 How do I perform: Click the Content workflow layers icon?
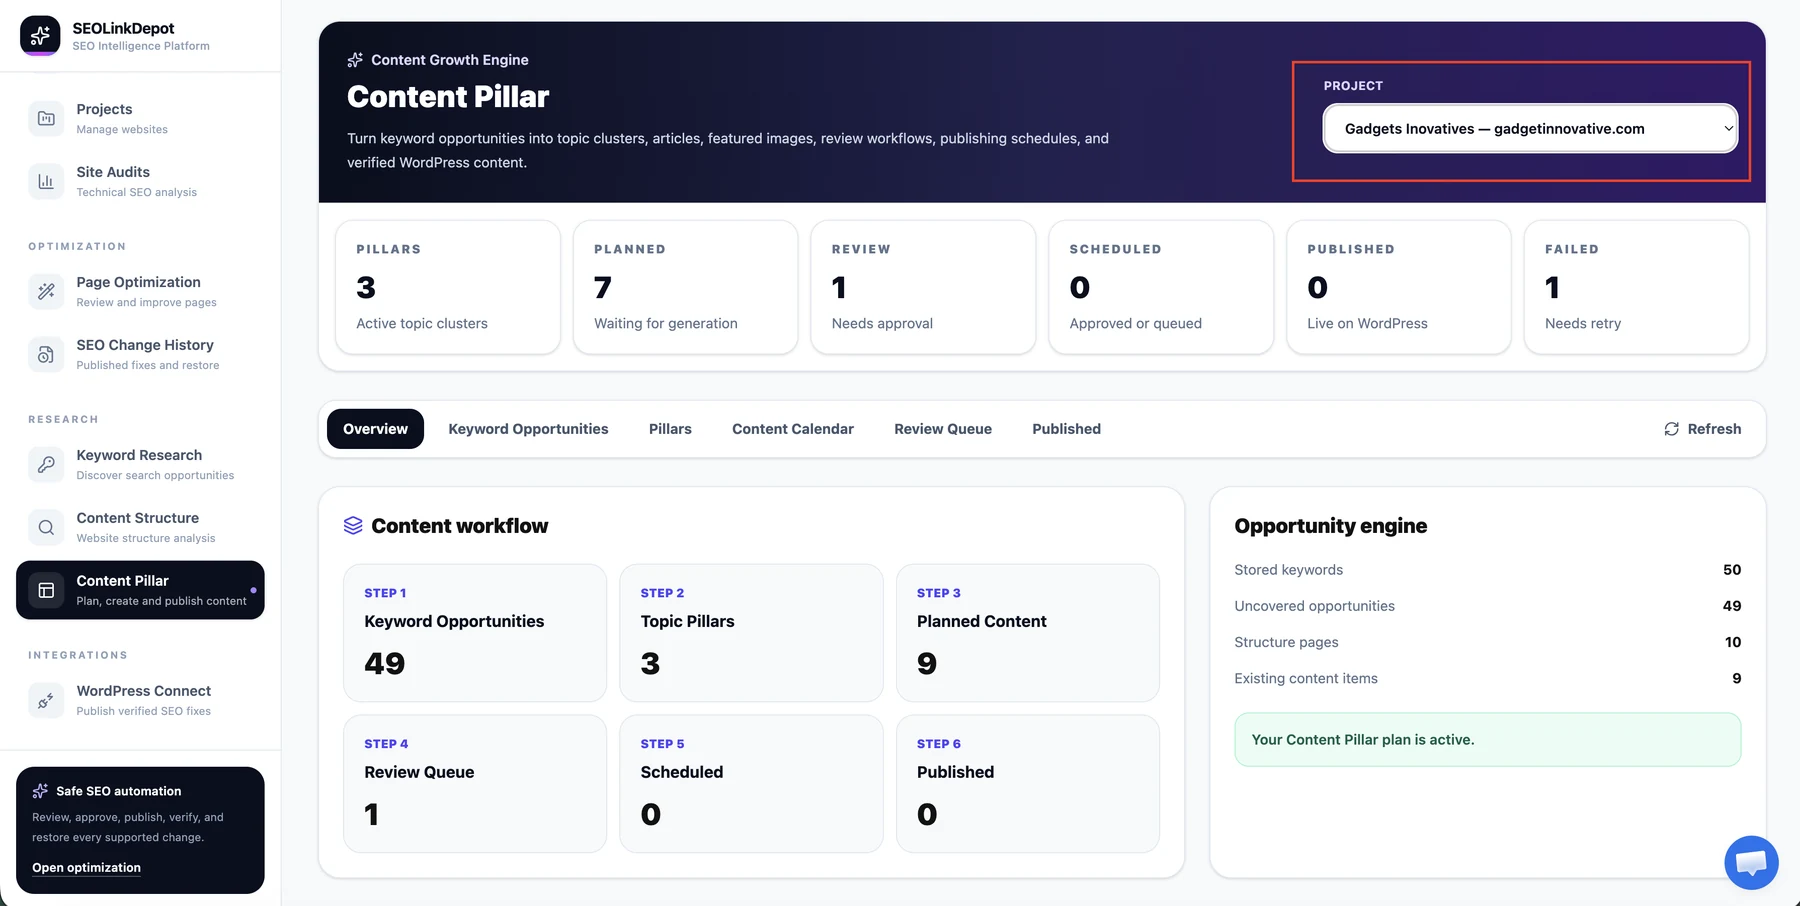(353, 526)
